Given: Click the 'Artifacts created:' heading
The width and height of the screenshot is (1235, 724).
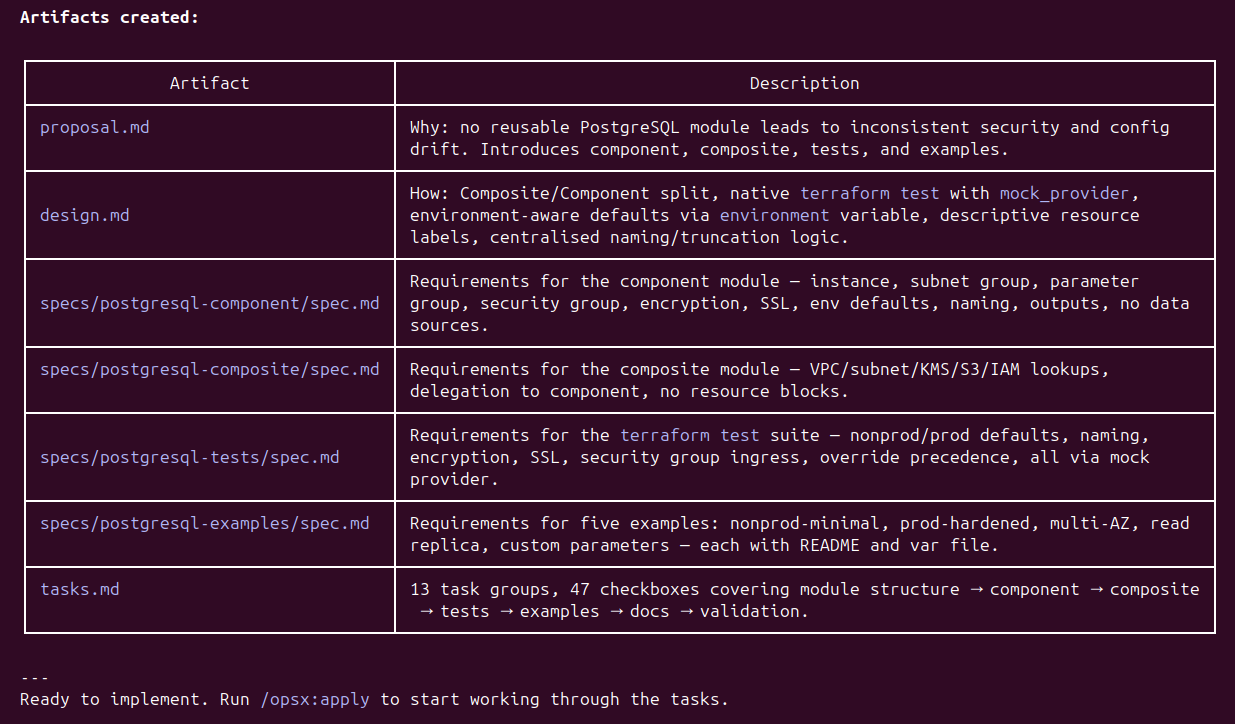Looking at the screenshot, I should coord(109,17).
